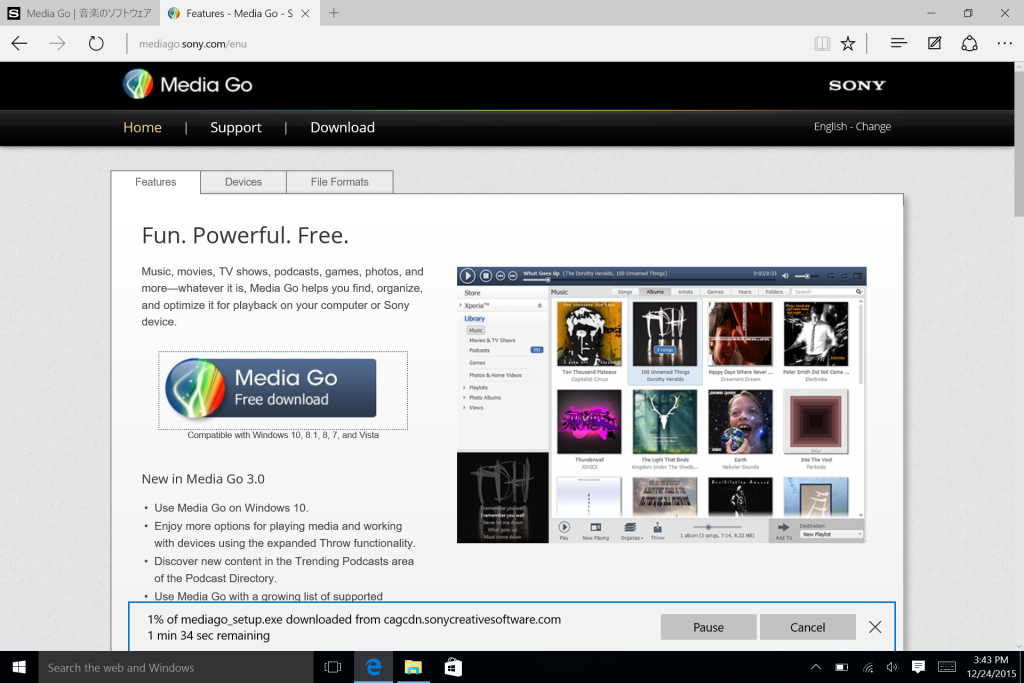Open the Edge Hub icon
The height and width of the screenshot is (683, 1024).
899,43
